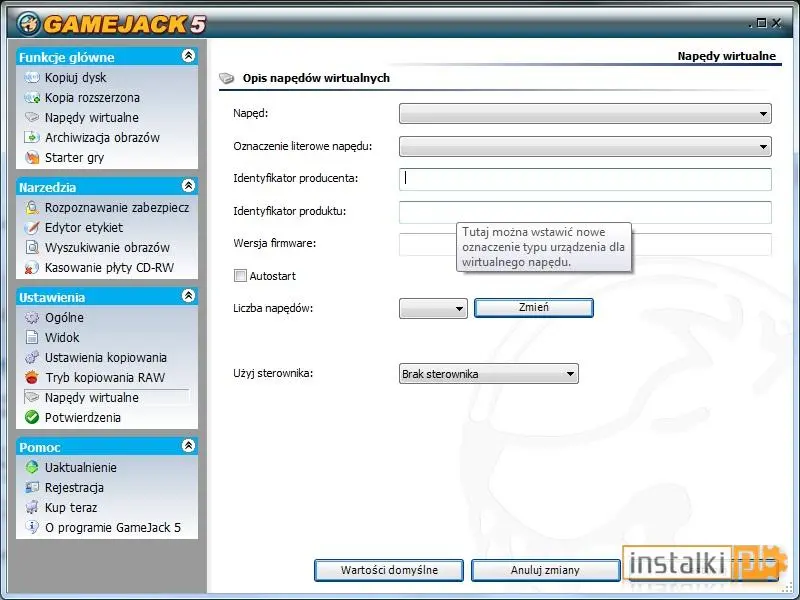Maximize the GameJack window
This screenshot has height=600, width=800.
pyautogui.click(x=762, y=23)
